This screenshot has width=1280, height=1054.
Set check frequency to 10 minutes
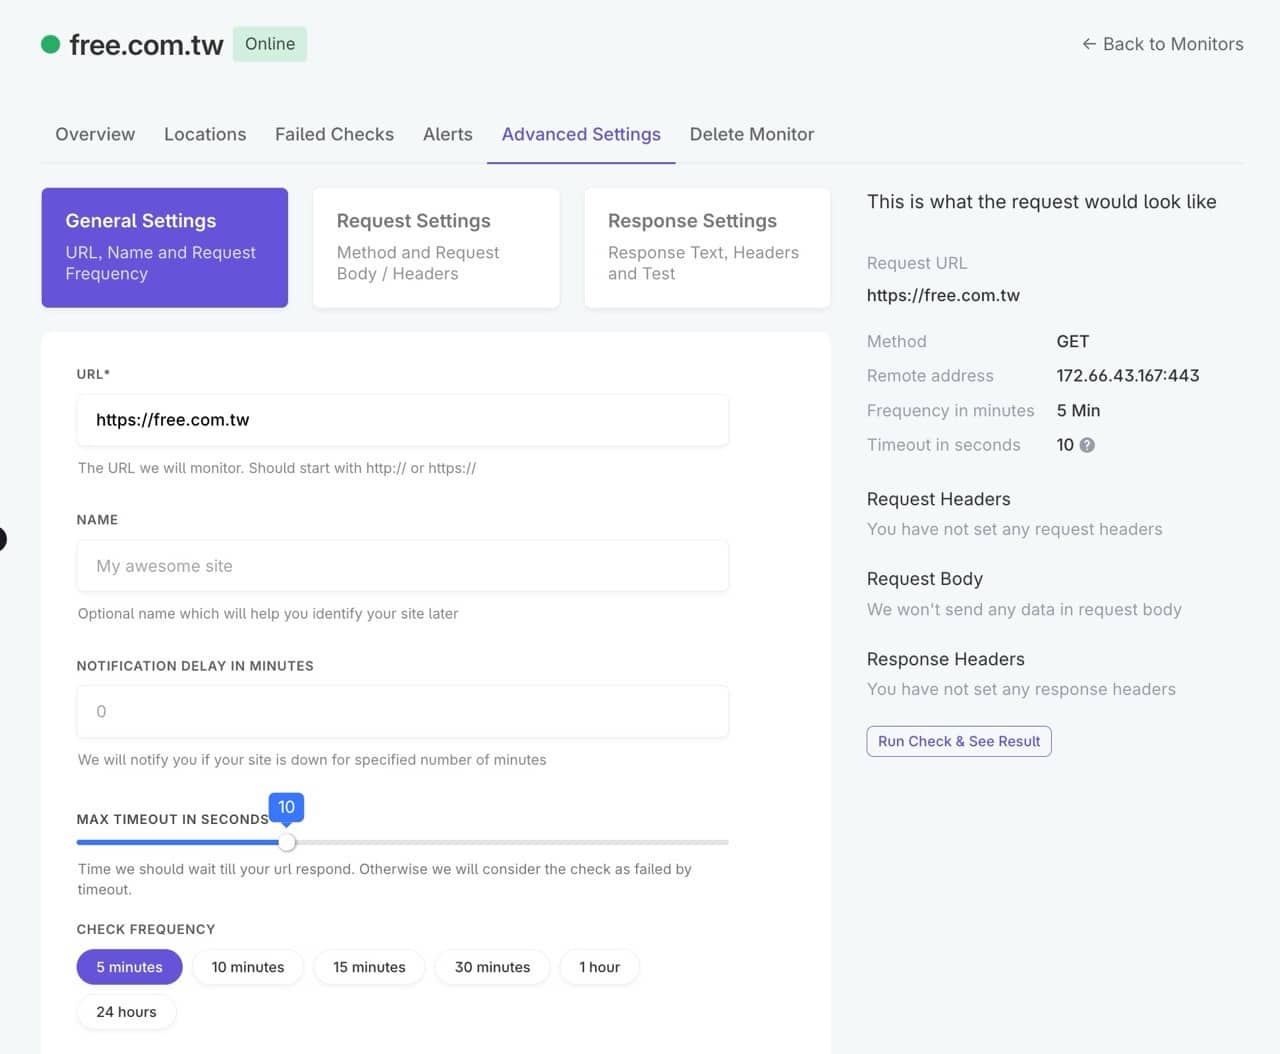(x=248, y=967)
